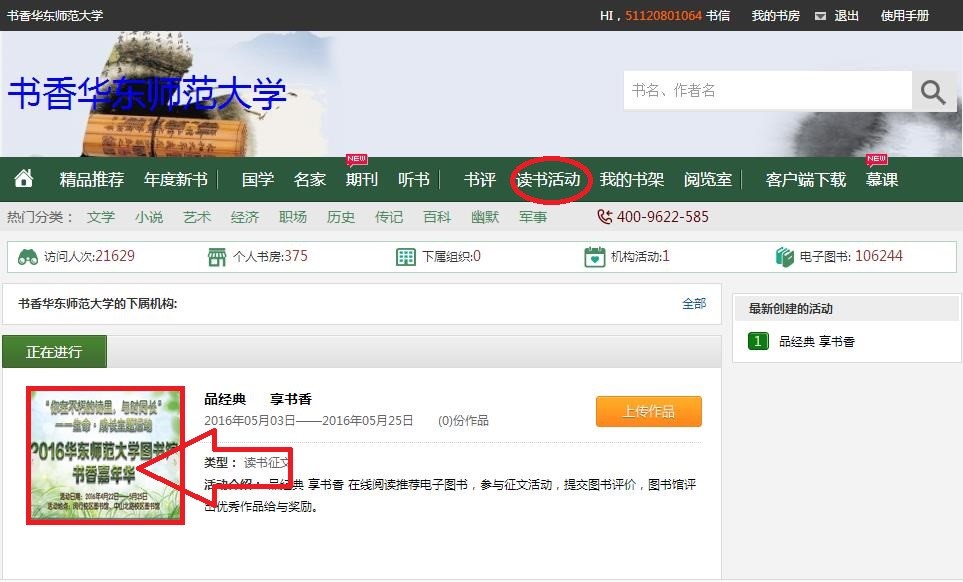
Task: Click the binoculars visit count icon
Action: tap(28, 257)
